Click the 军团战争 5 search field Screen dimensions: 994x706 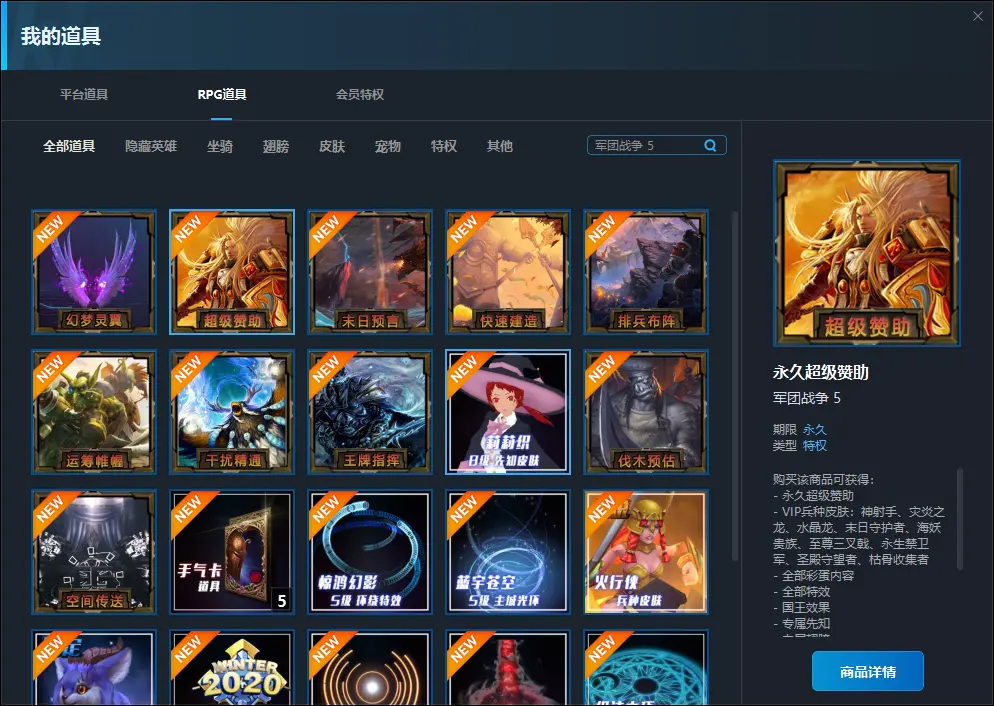pyautogui.click(x=657, y=145)
